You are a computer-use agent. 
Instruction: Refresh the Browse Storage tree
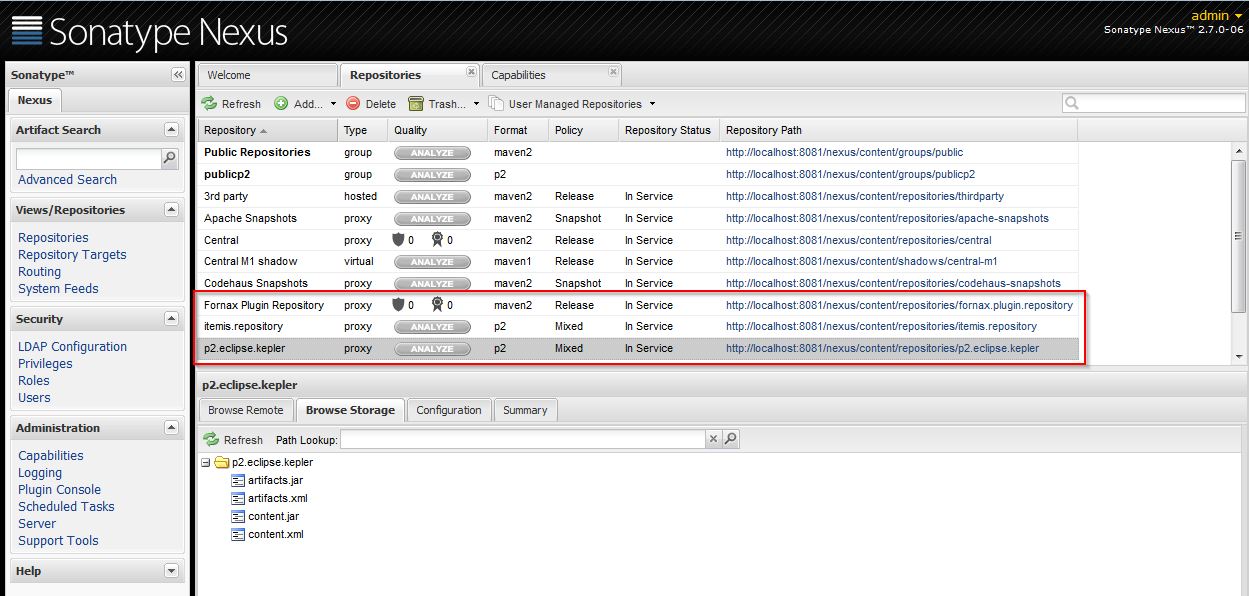click(x=233, y=440)
